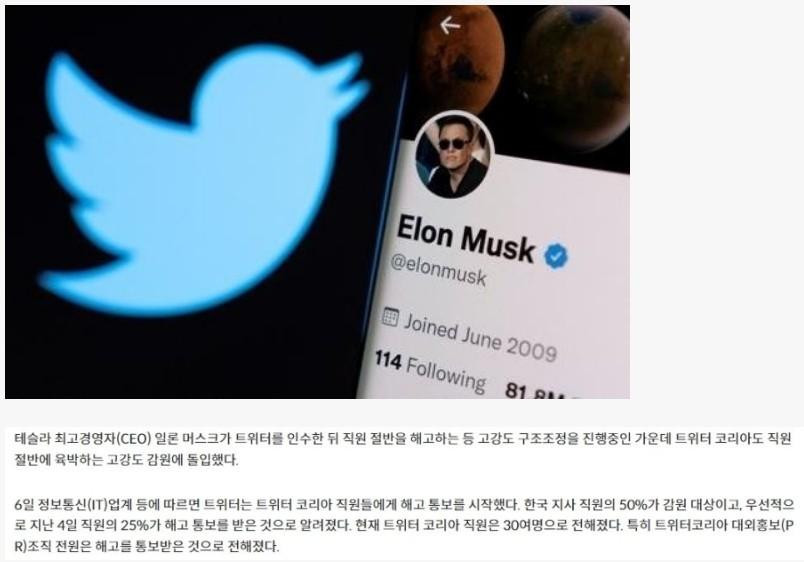Click the article paragraph starting with 테슬라 최고경영자

coord(403,449)
